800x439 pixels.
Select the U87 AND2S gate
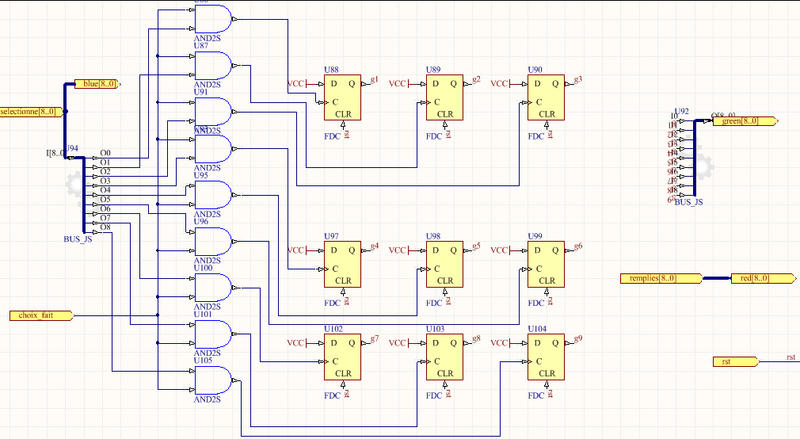pyautogui.click(x=217, y=65)
